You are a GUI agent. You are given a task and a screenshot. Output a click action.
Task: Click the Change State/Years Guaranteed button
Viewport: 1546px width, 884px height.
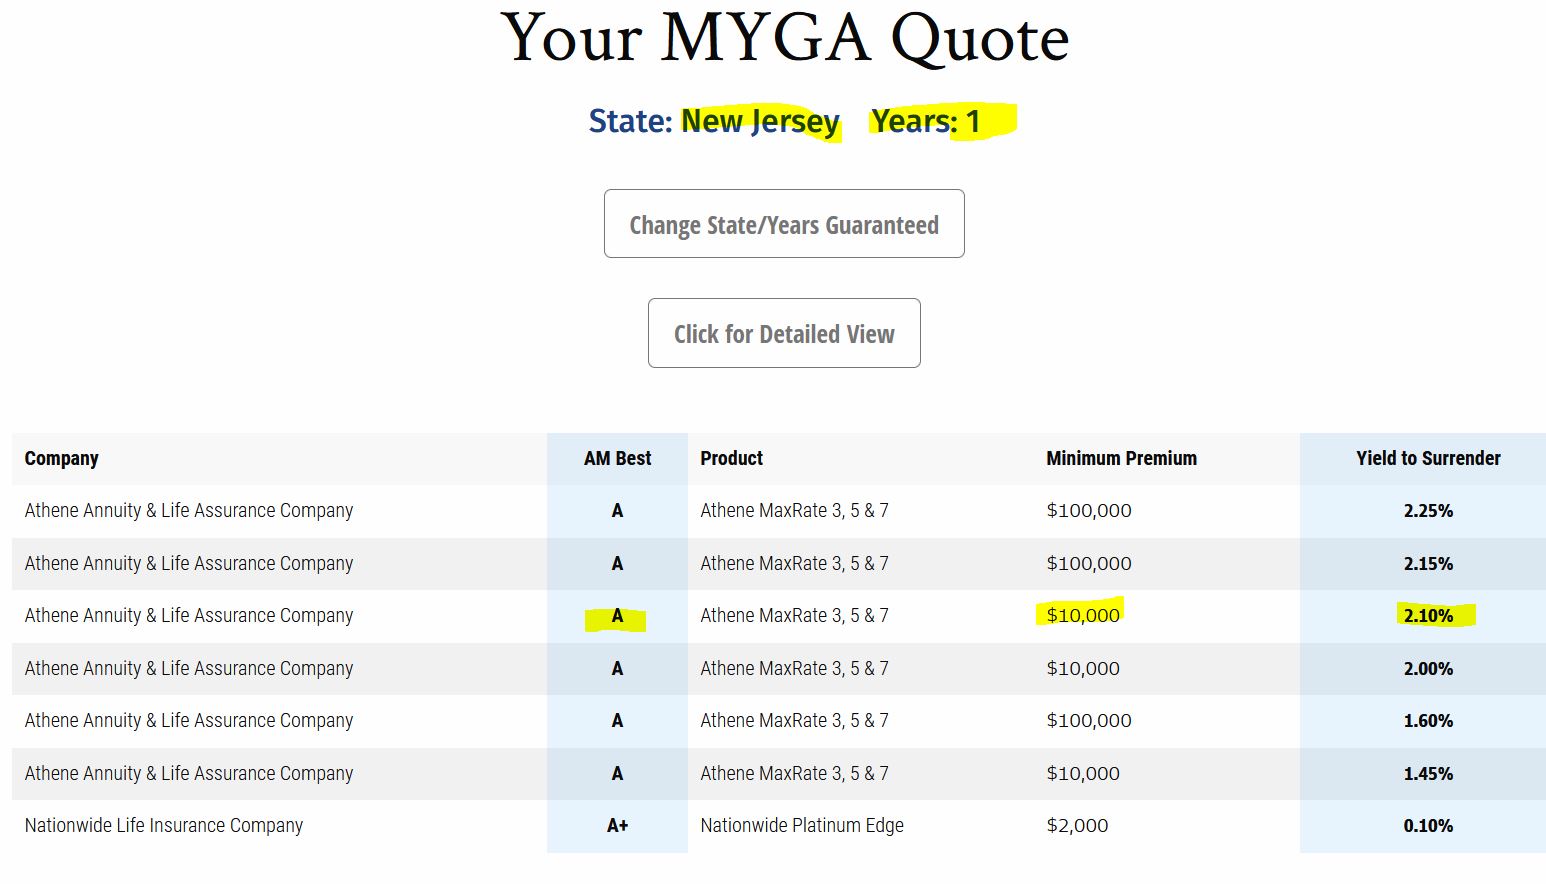(784, 224)
